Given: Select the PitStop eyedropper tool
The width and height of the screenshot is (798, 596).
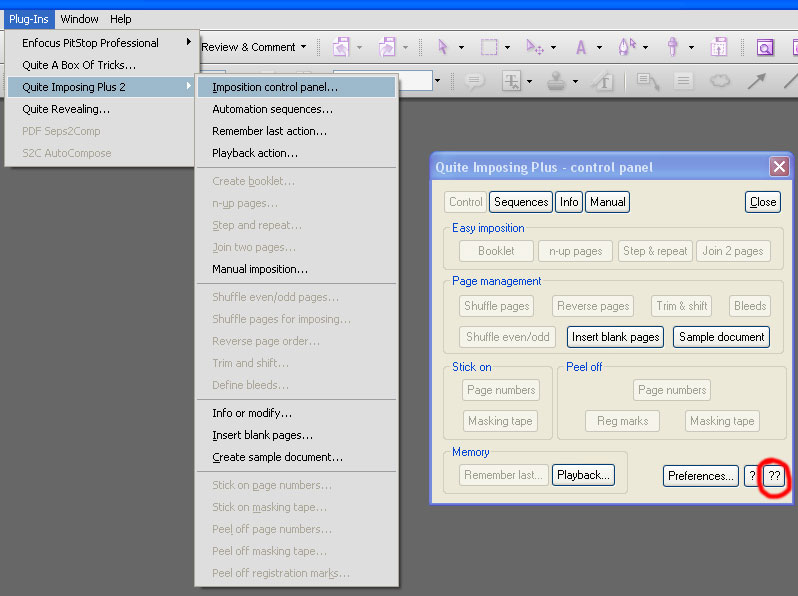Looking at the screenshot, I should tap(673, 47).
